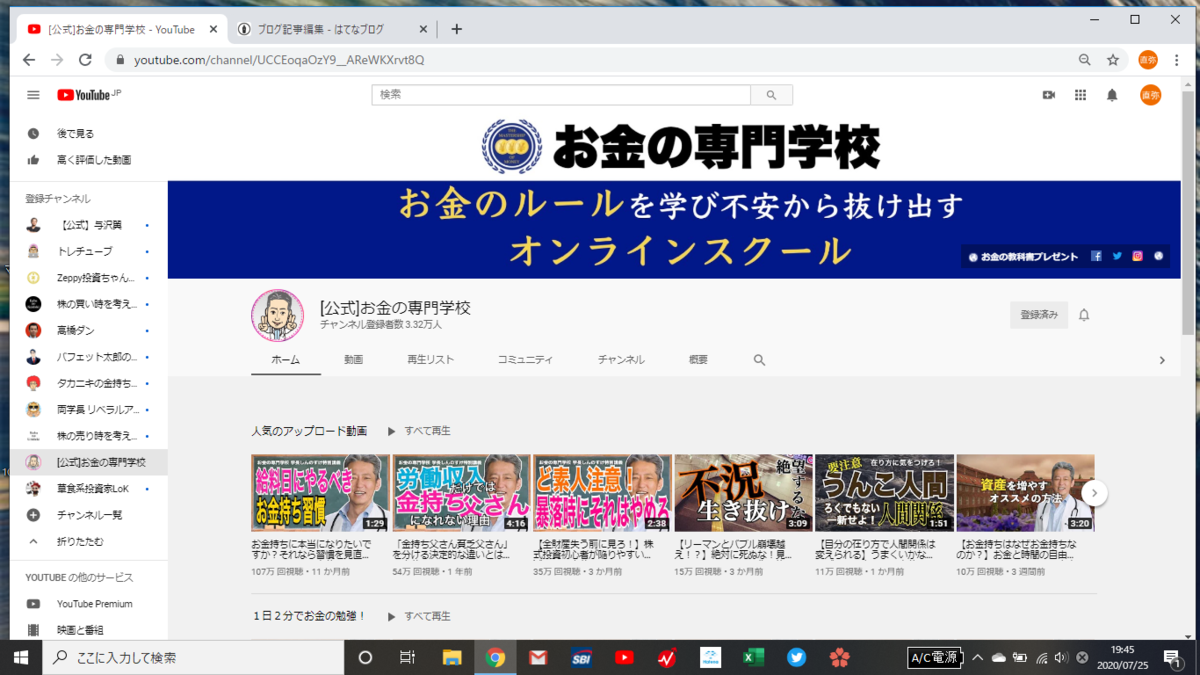Open a new Chrome tab
The height and width of the screenshot is (675, 1200).
click(456, 29)
